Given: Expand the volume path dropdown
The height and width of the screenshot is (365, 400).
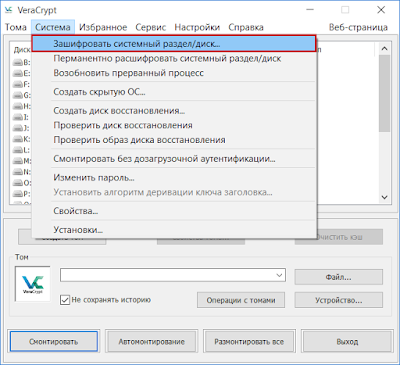Looking at the screenshot, I should tap(279, 275).
